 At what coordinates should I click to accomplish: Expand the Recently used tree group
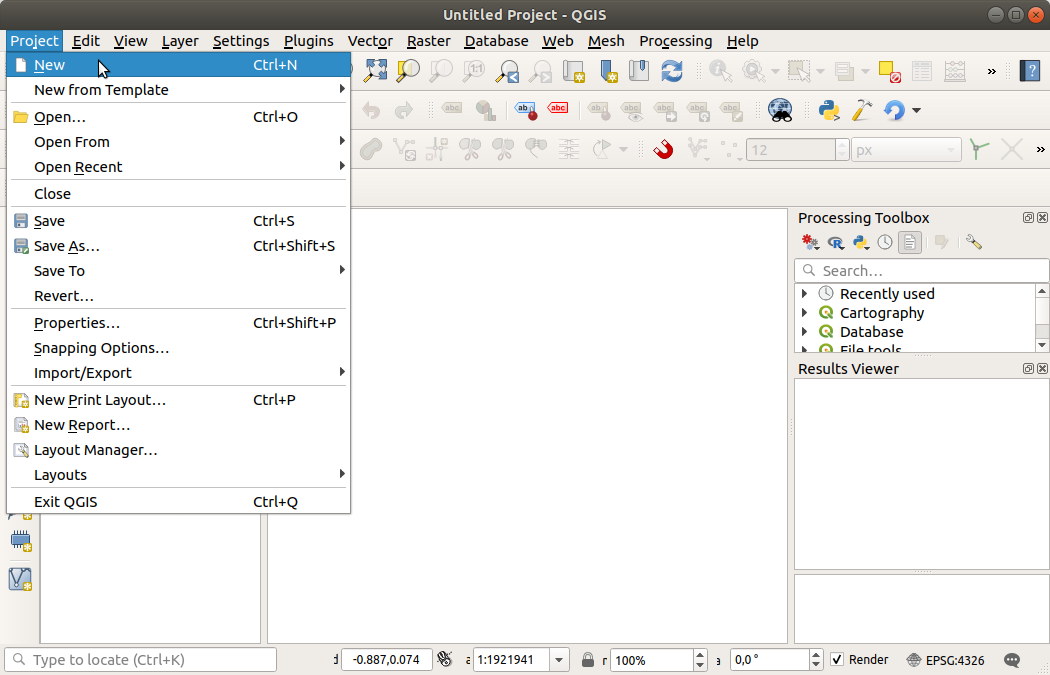click(805, 294)
